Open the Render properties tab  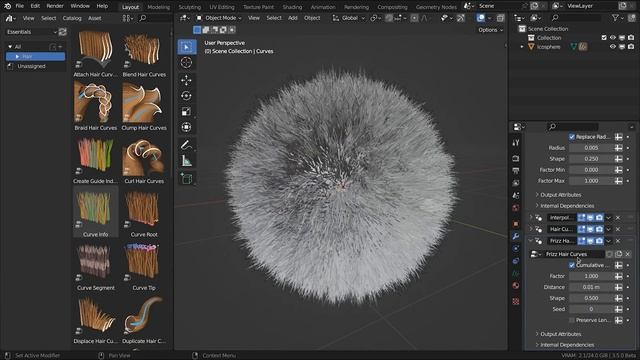click(x=516, y=158)
